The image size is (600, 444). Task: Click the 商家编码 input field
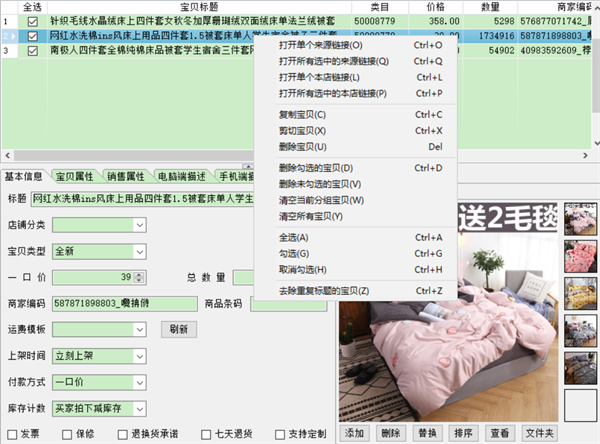125,304
